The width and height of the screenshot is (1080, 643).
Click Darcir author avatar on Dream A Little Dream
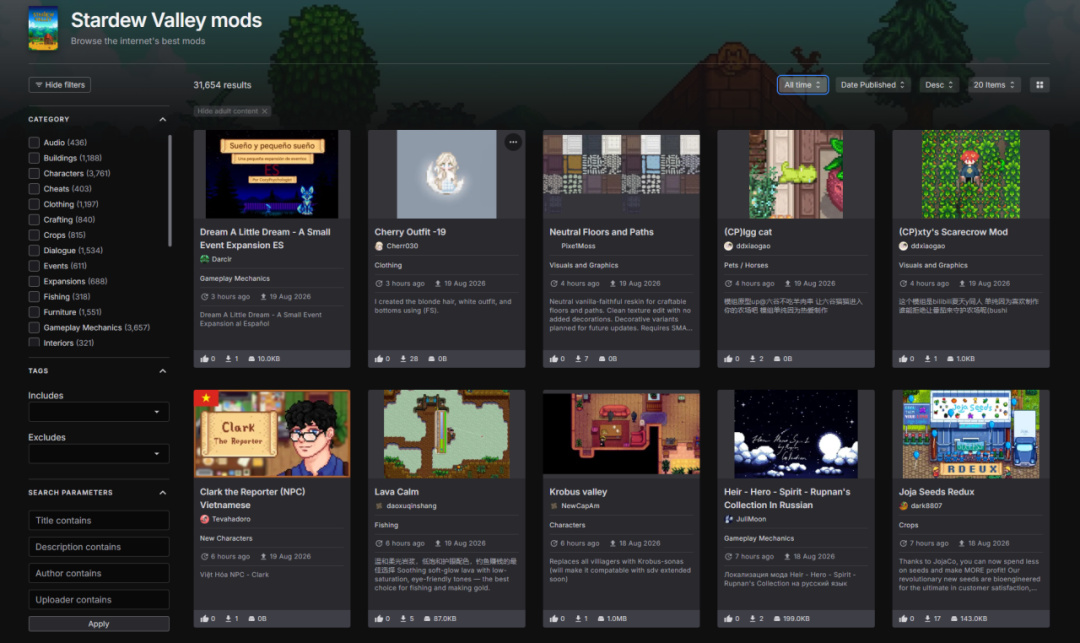point(205,259)
